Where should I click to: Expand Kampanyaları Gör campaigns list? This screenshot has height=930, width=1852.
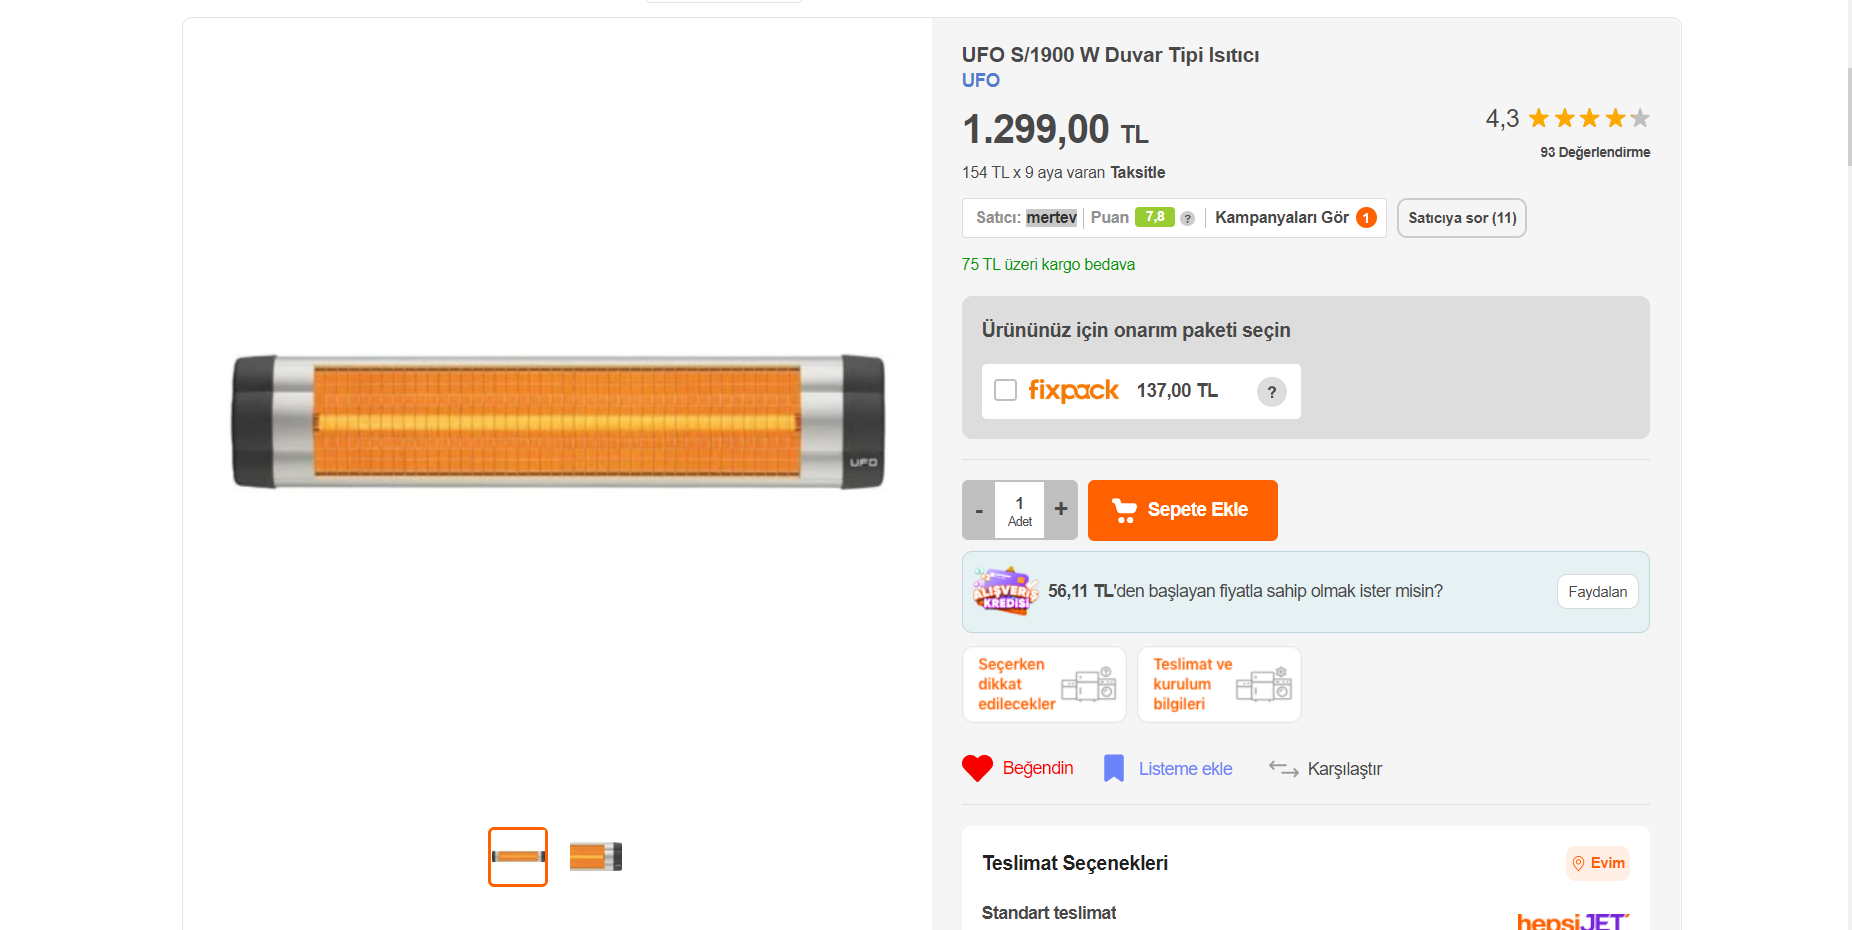pos(1295,218)
